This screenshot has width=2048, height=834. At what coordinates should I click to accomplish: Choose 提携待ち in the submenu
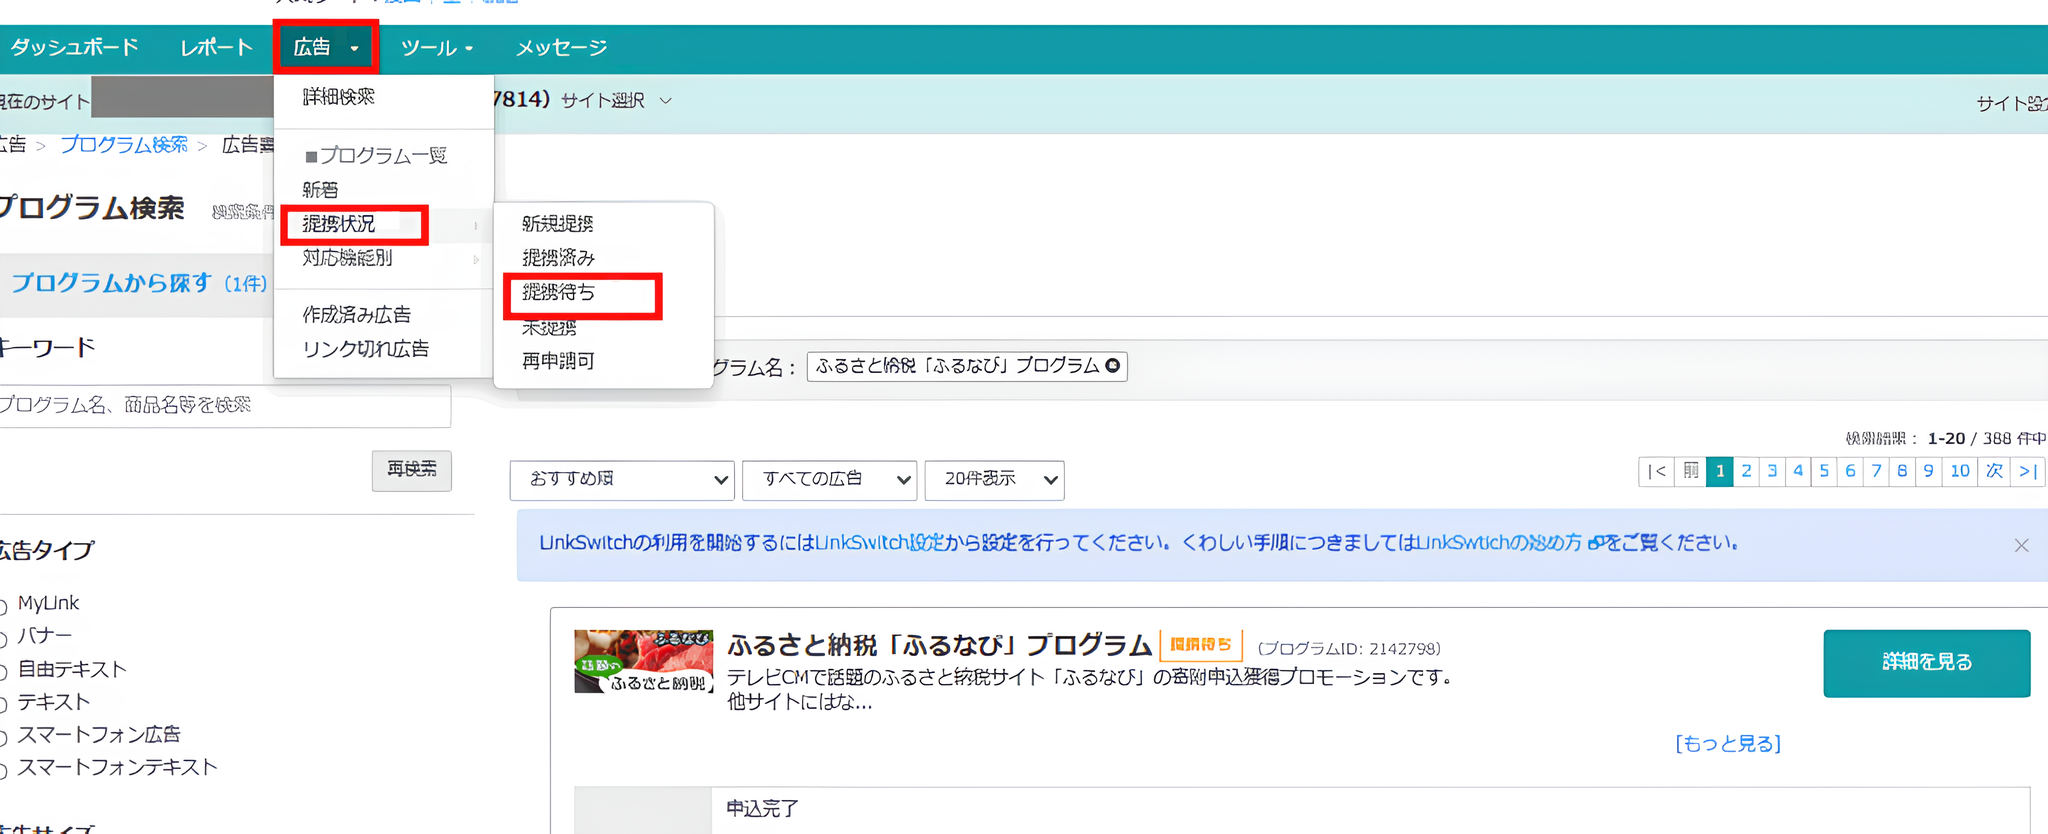(558, 292)
